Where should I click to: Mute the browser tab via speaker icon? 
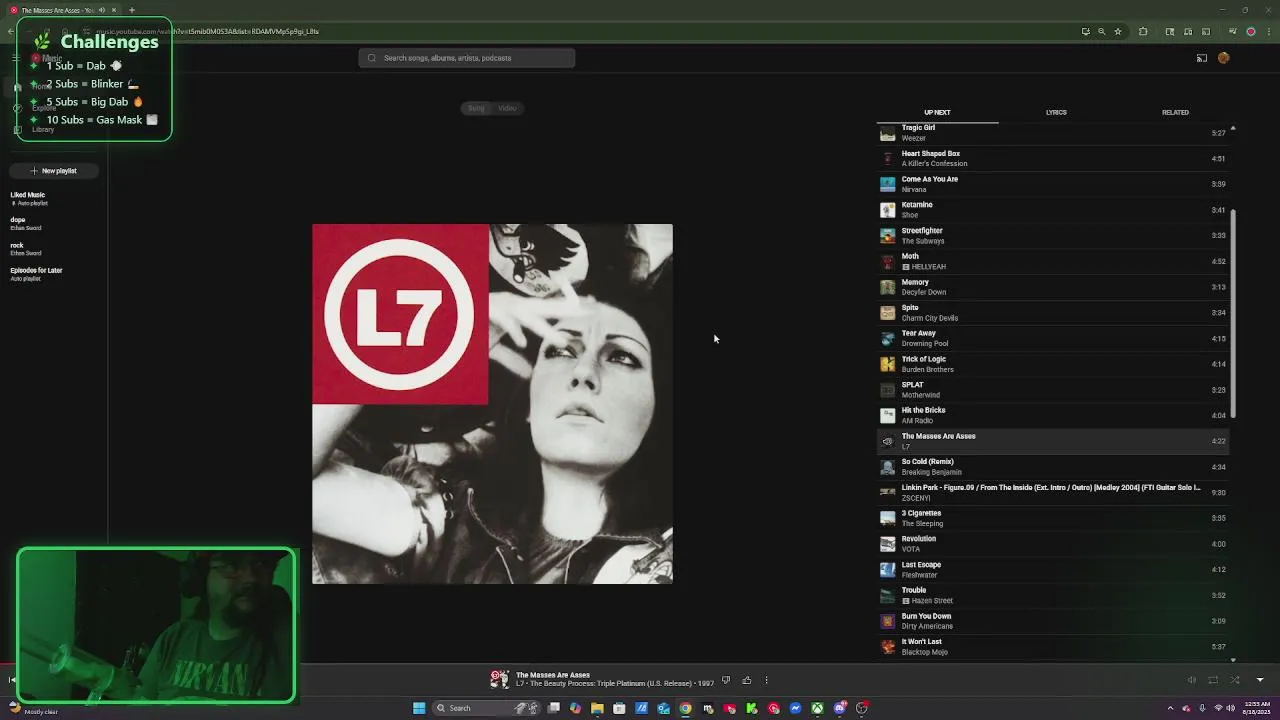[x=101, y=10]
